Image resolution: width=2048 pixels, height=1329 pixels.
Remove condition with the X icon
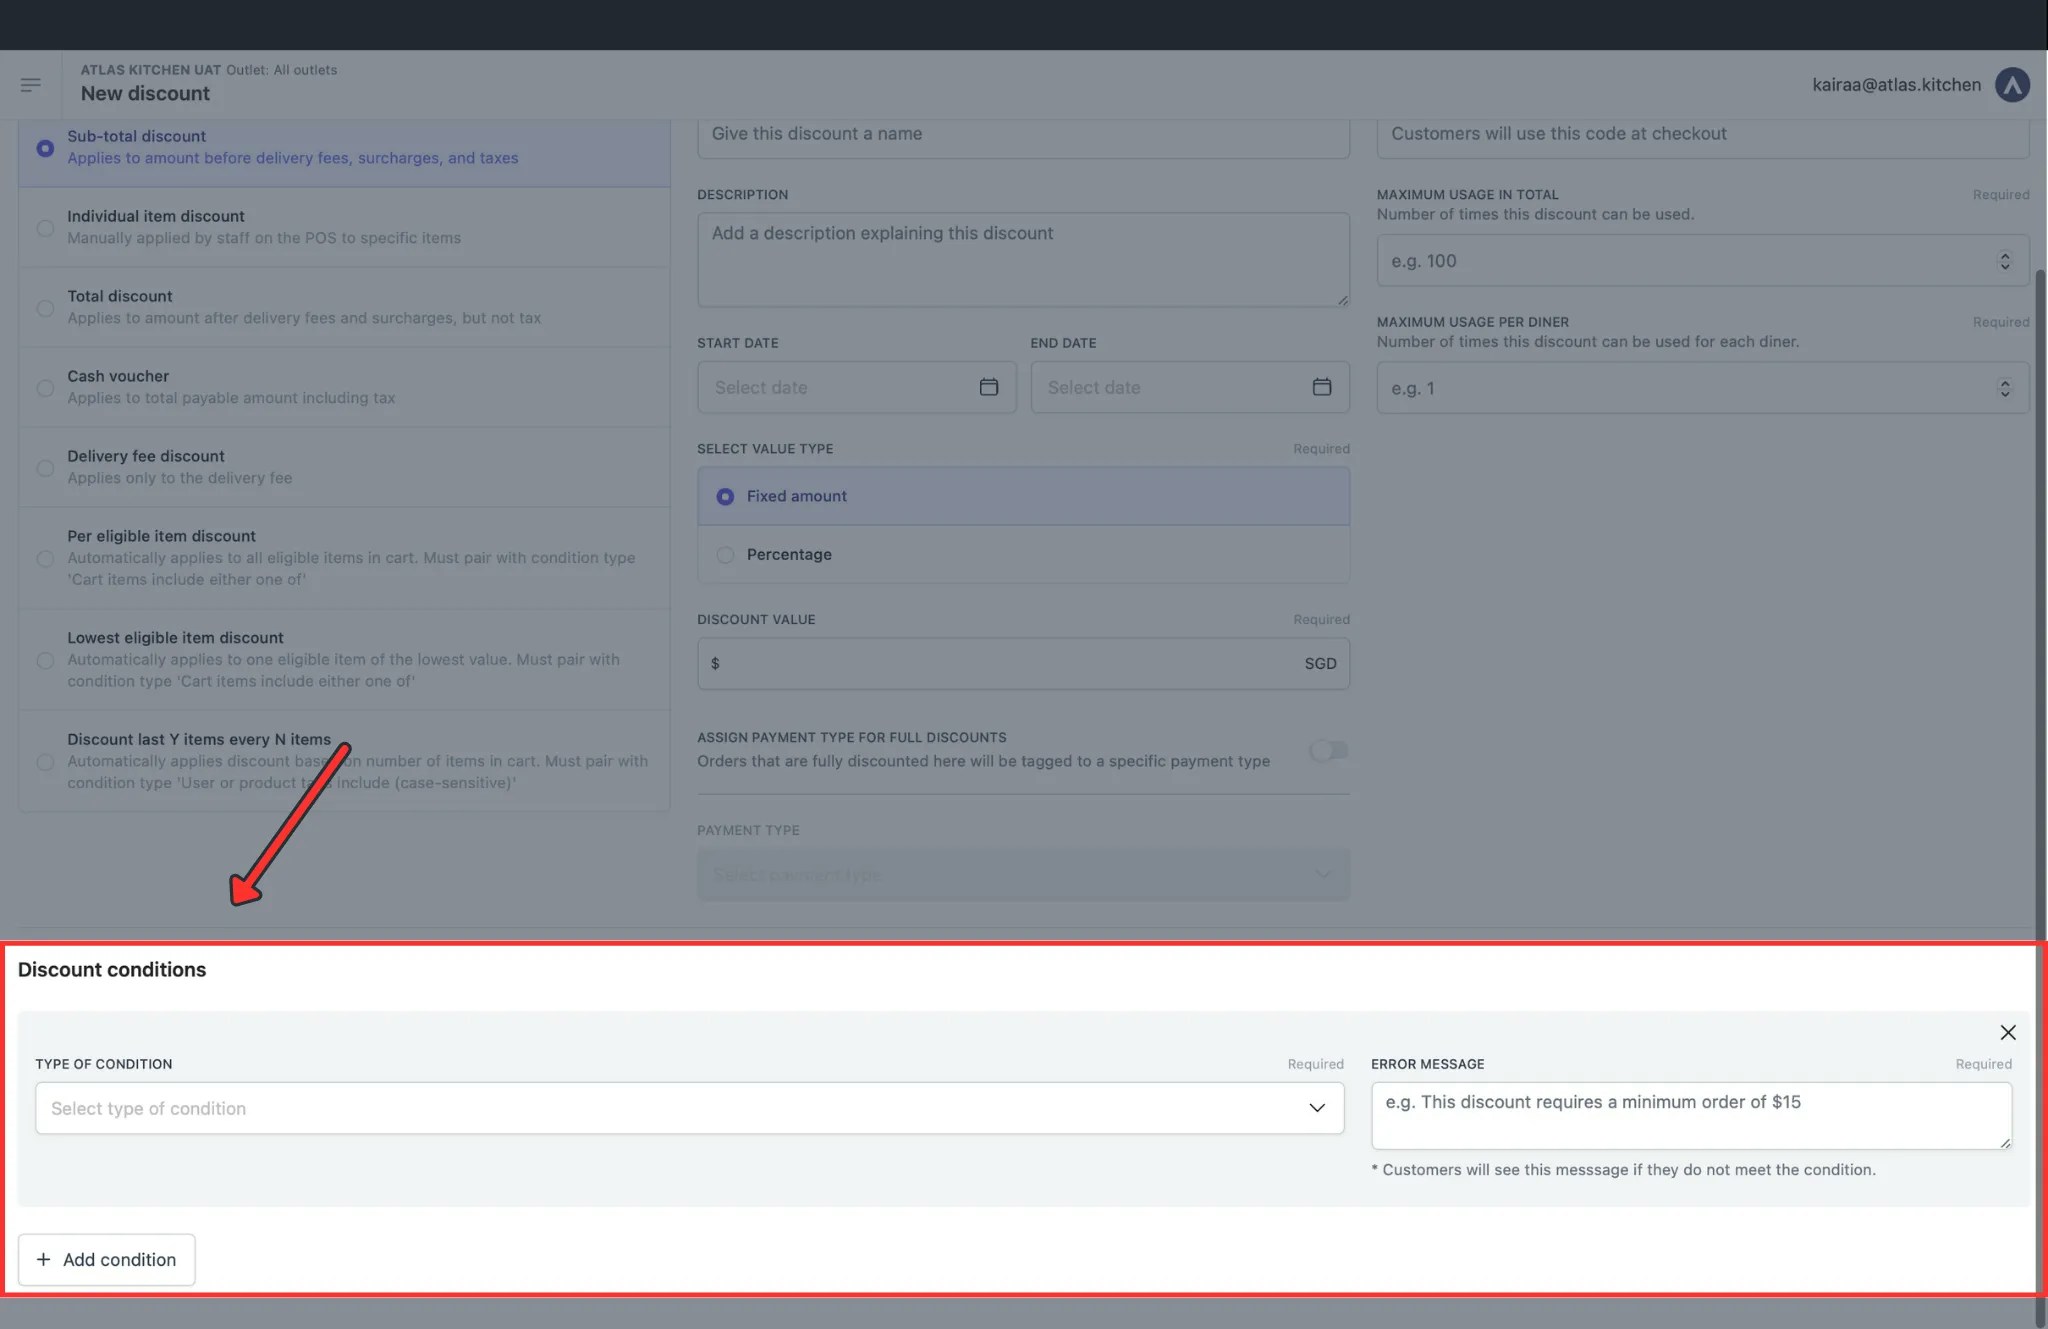coord(2007,1032)
